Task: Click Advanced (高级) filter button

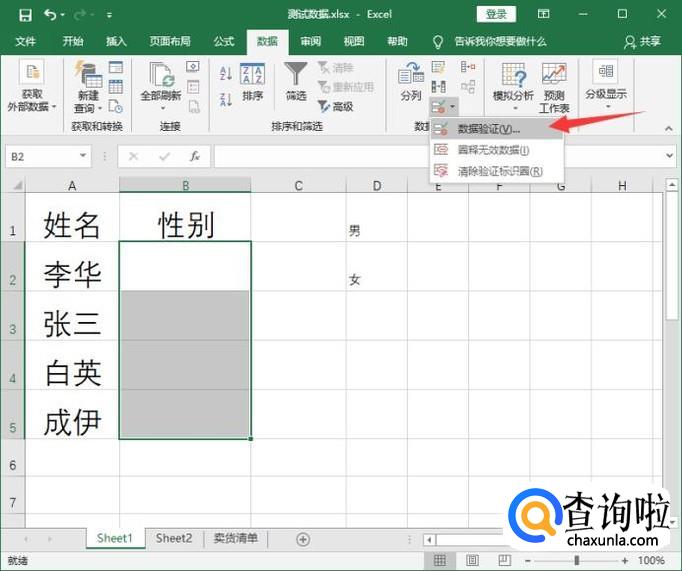Action: pos(336,107)
